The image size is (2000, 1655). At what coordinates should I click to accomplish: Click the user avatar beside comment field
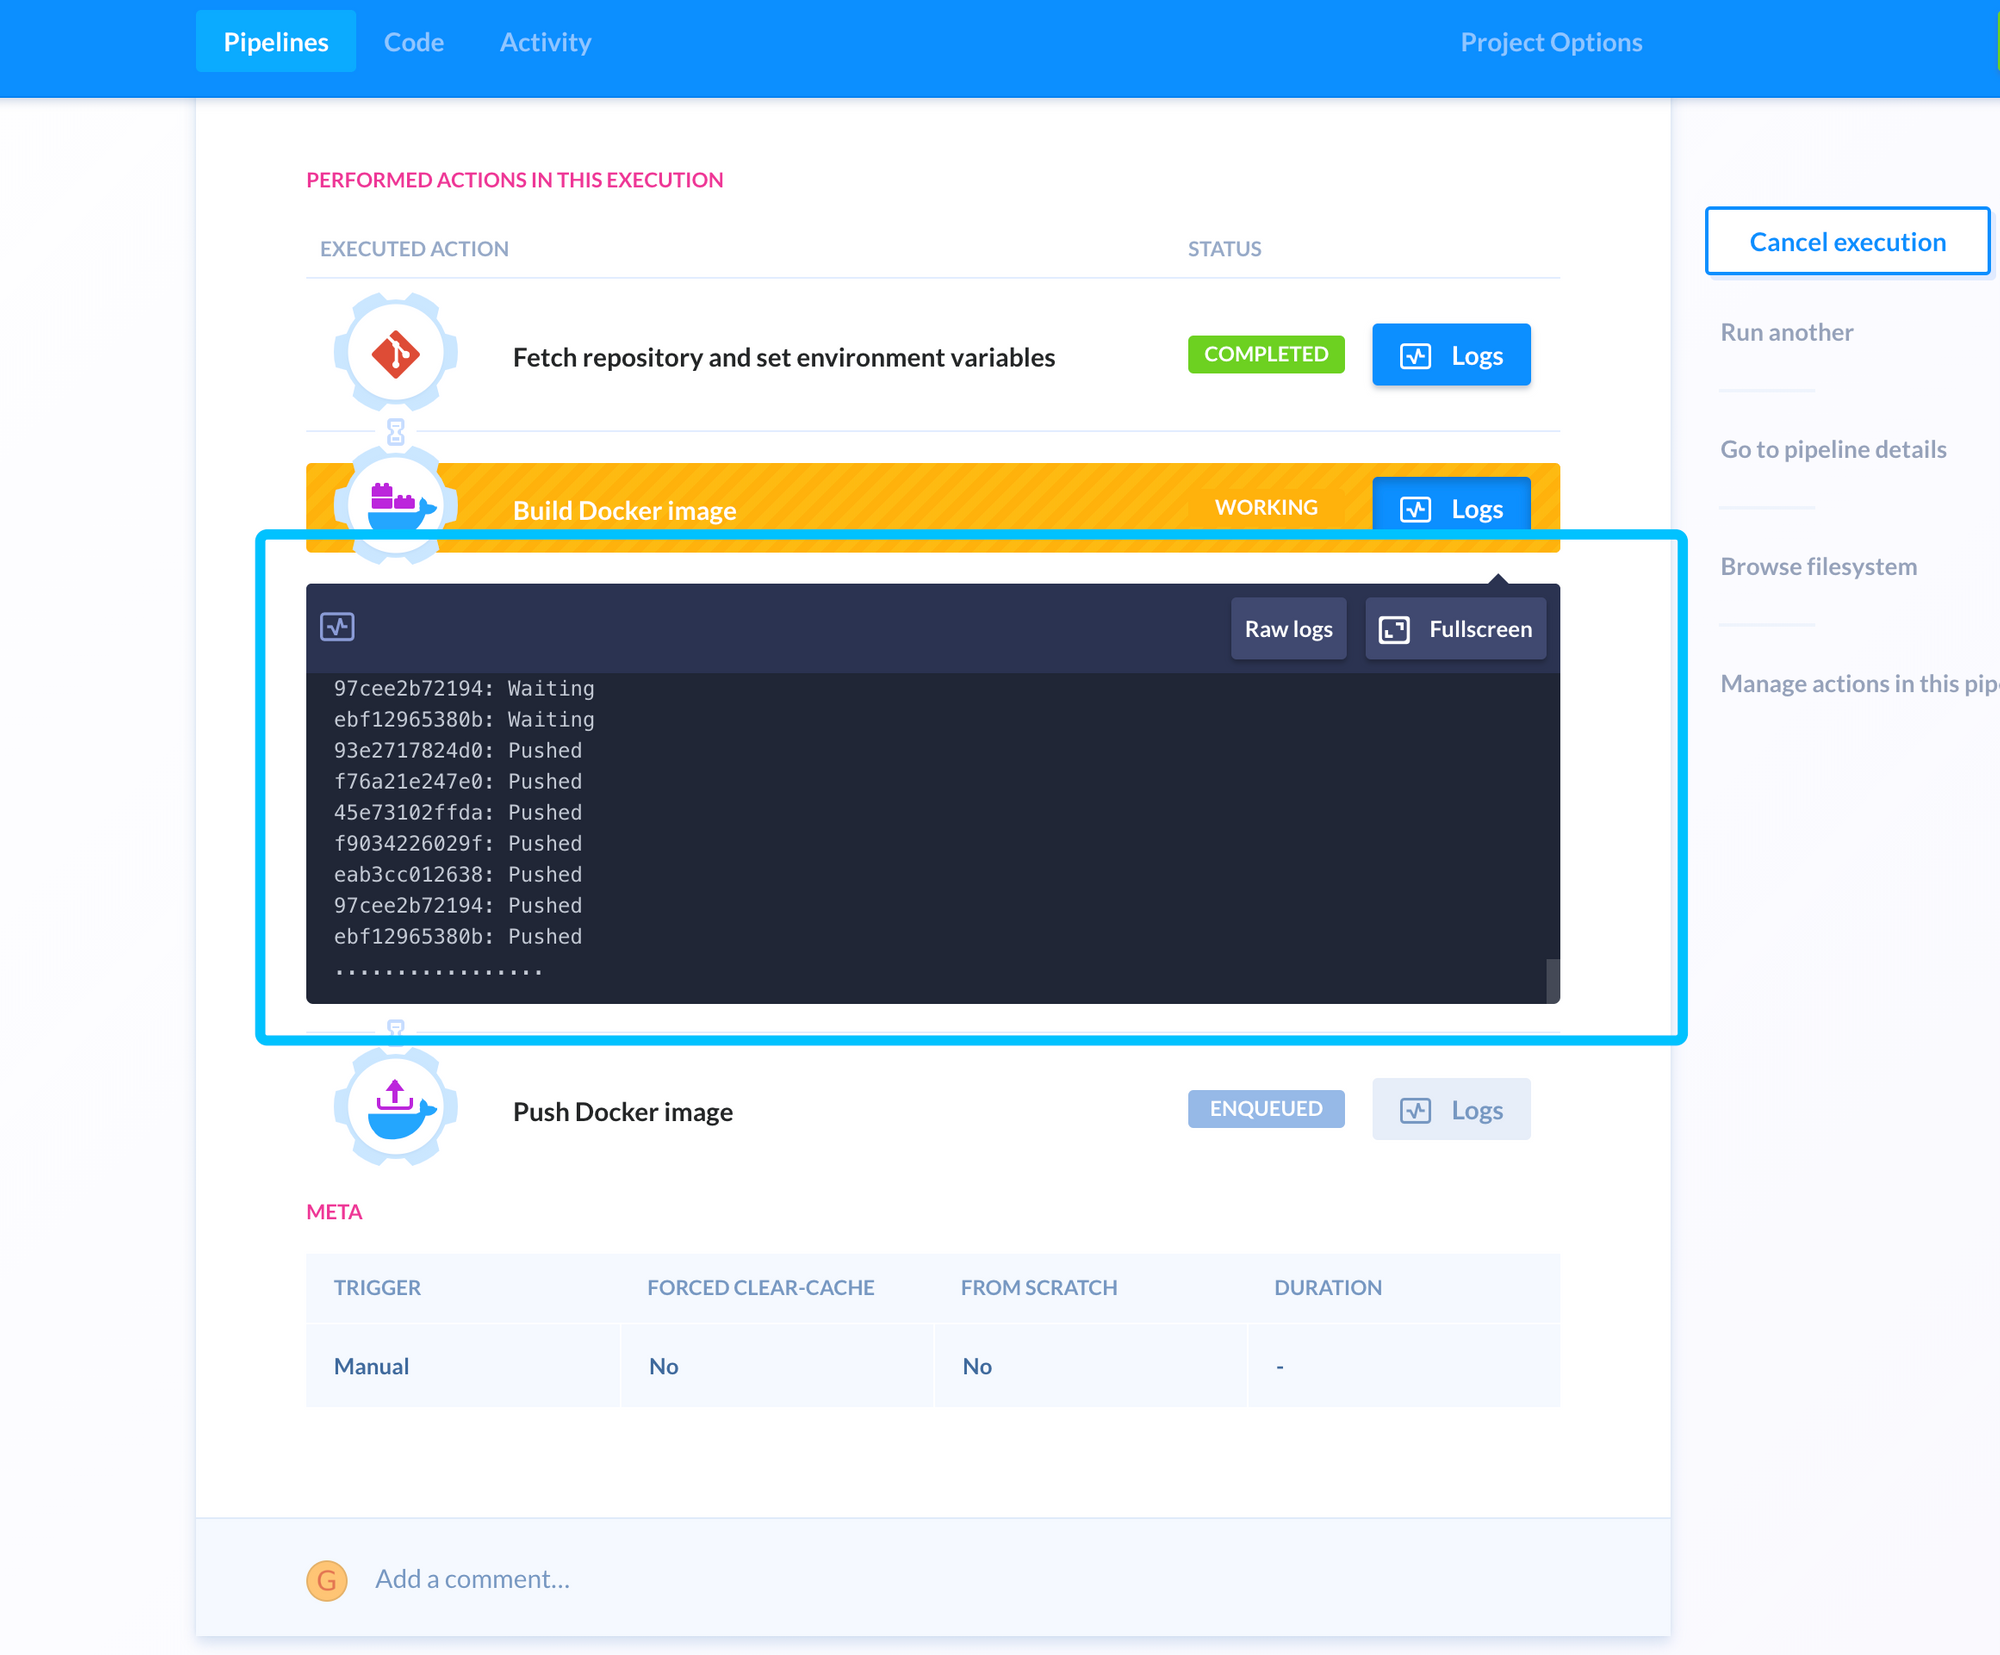point(326,1580)
